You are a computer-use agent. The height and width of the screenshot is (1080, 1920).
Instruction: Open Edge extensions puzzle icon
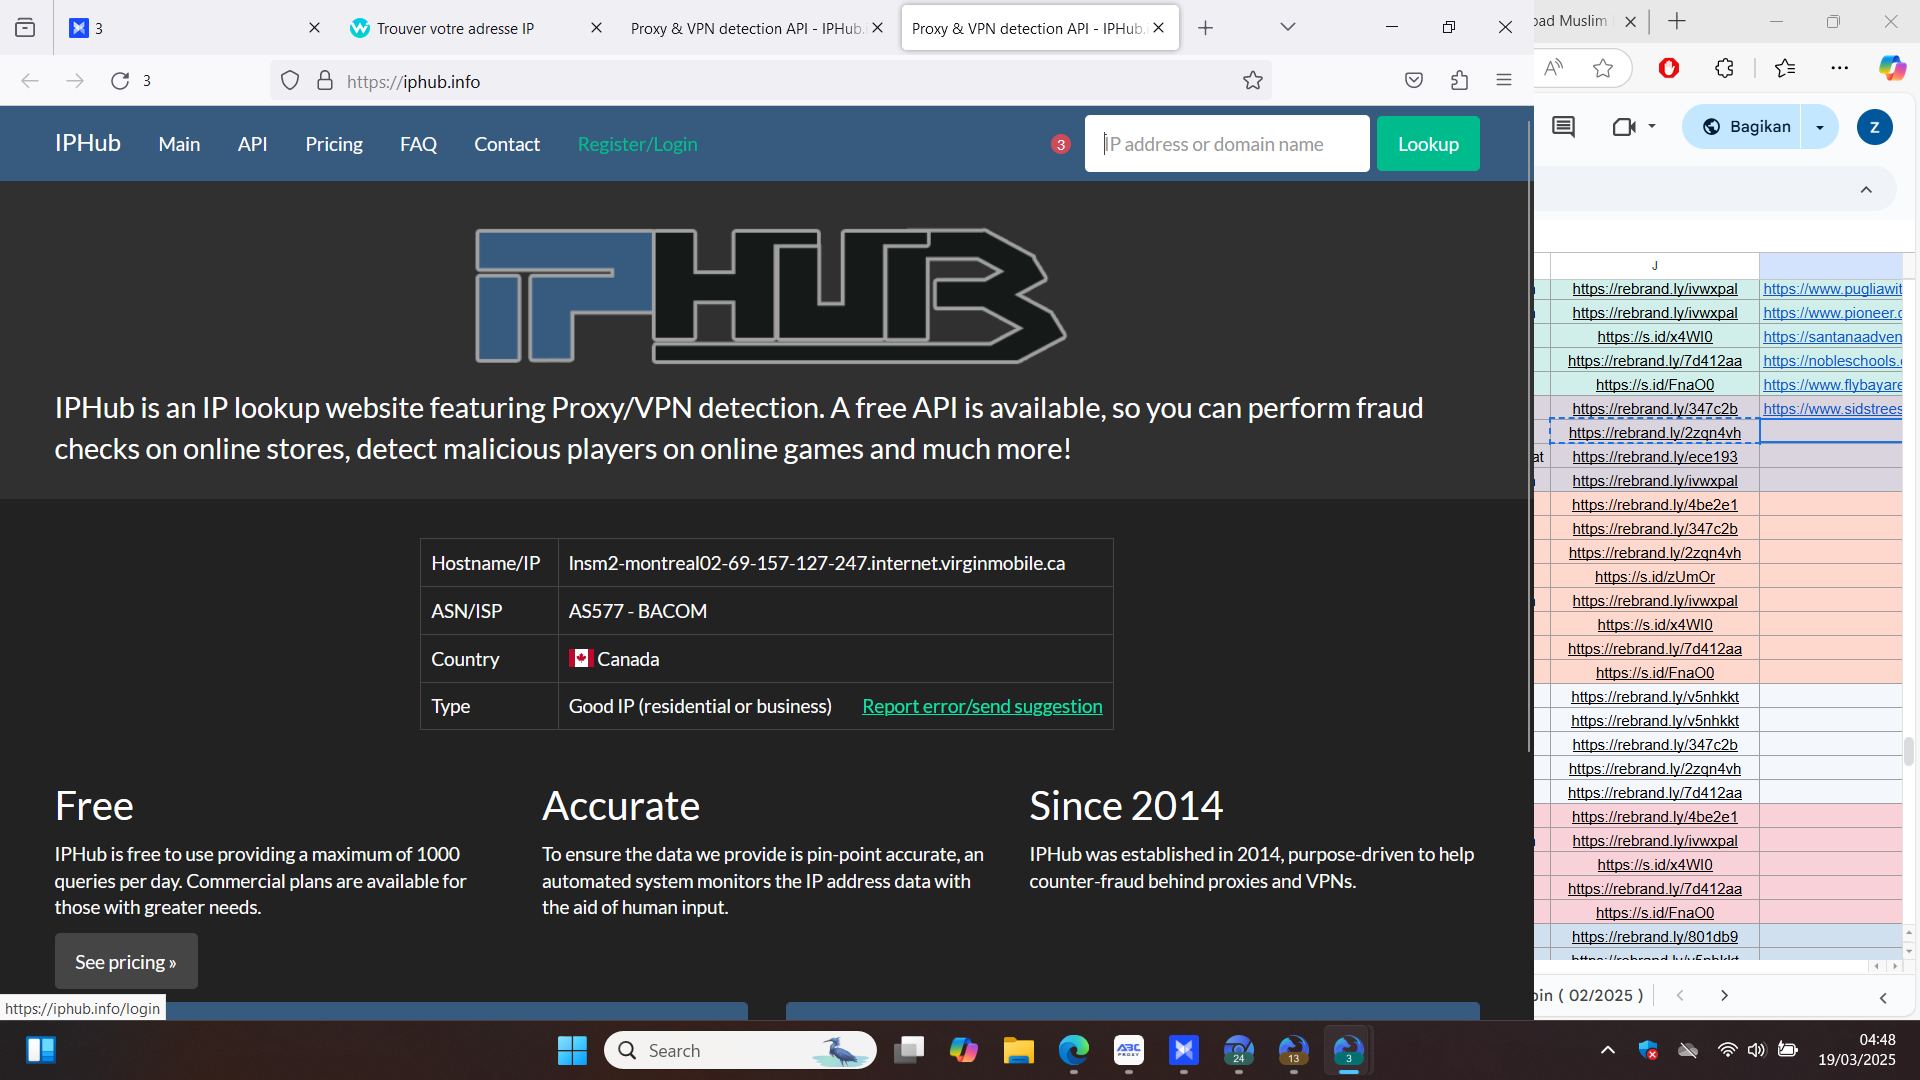pyautogui.click(x=1724, y=68)
